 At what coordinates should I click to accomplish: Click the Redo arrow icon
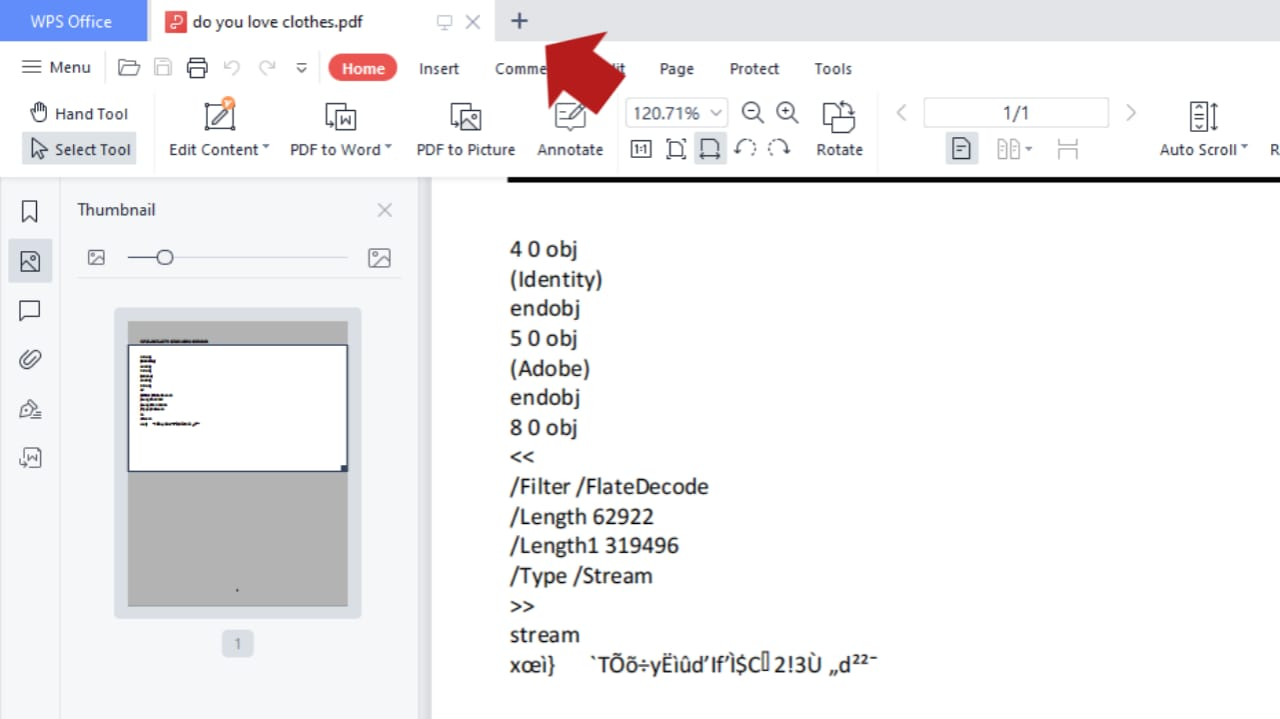[x=267, y=68]
